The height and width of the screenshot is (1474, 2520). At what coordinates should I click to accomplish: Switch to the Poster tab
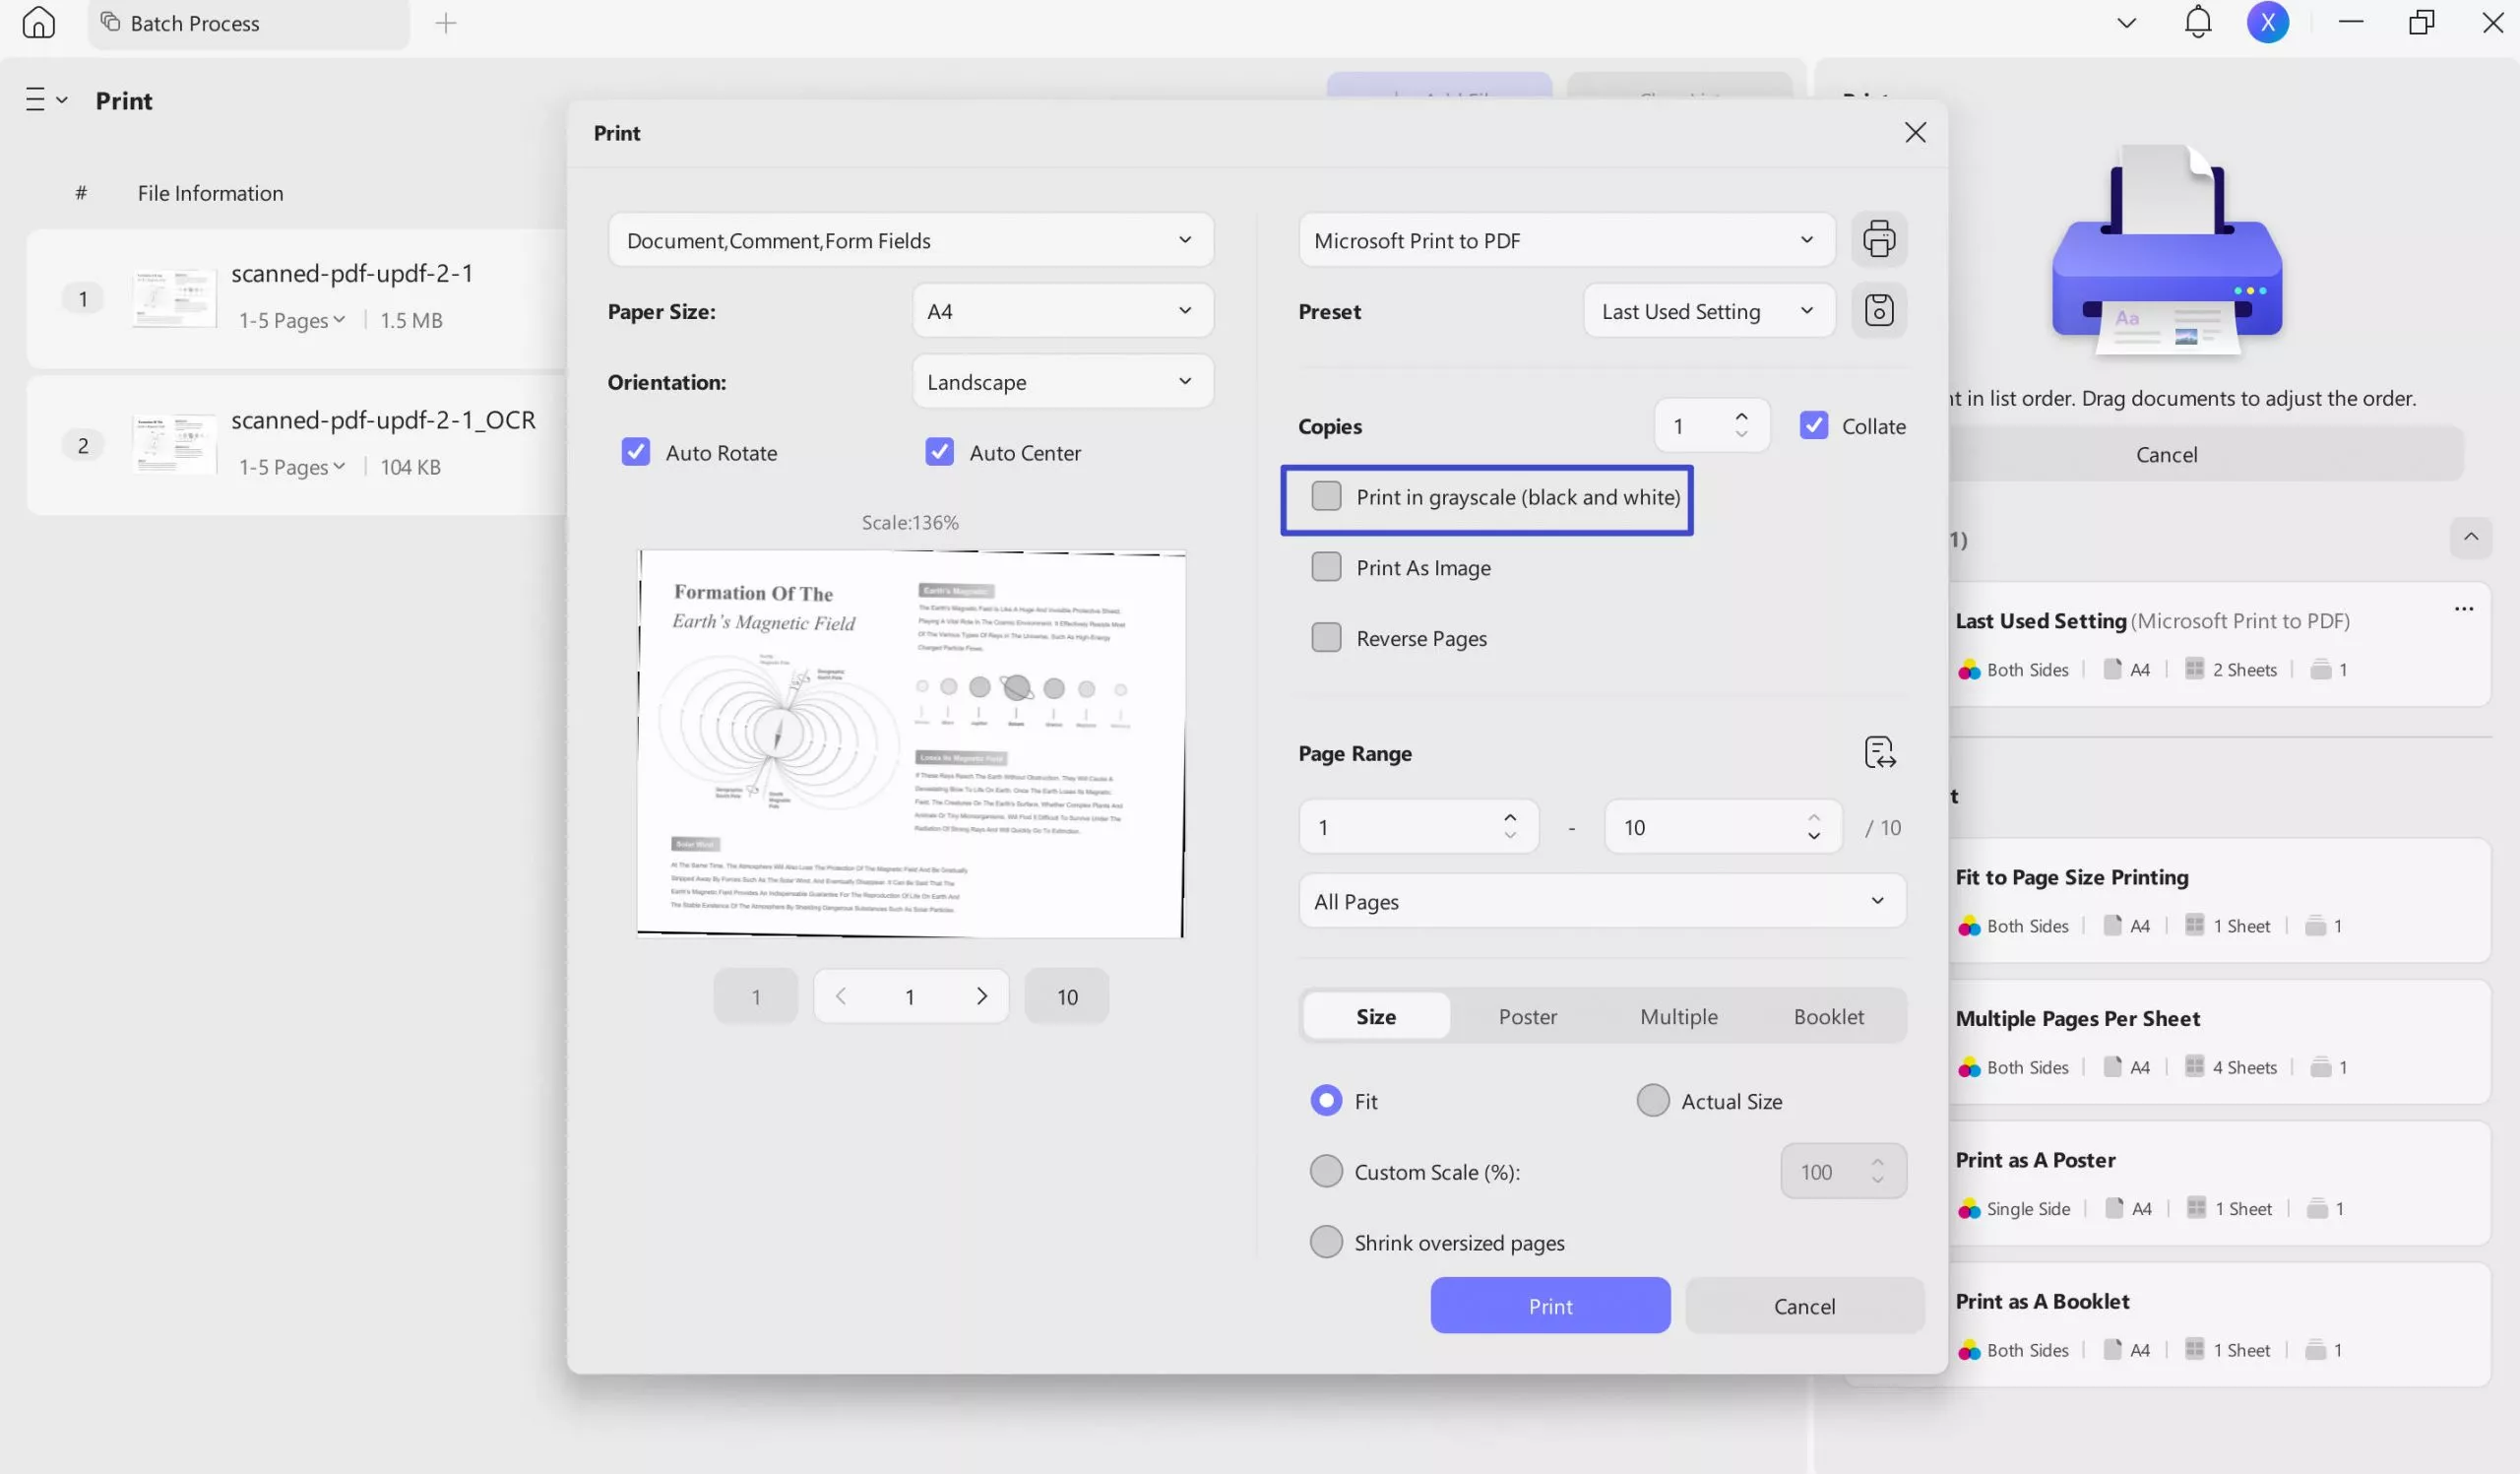coord(1527,1016)
